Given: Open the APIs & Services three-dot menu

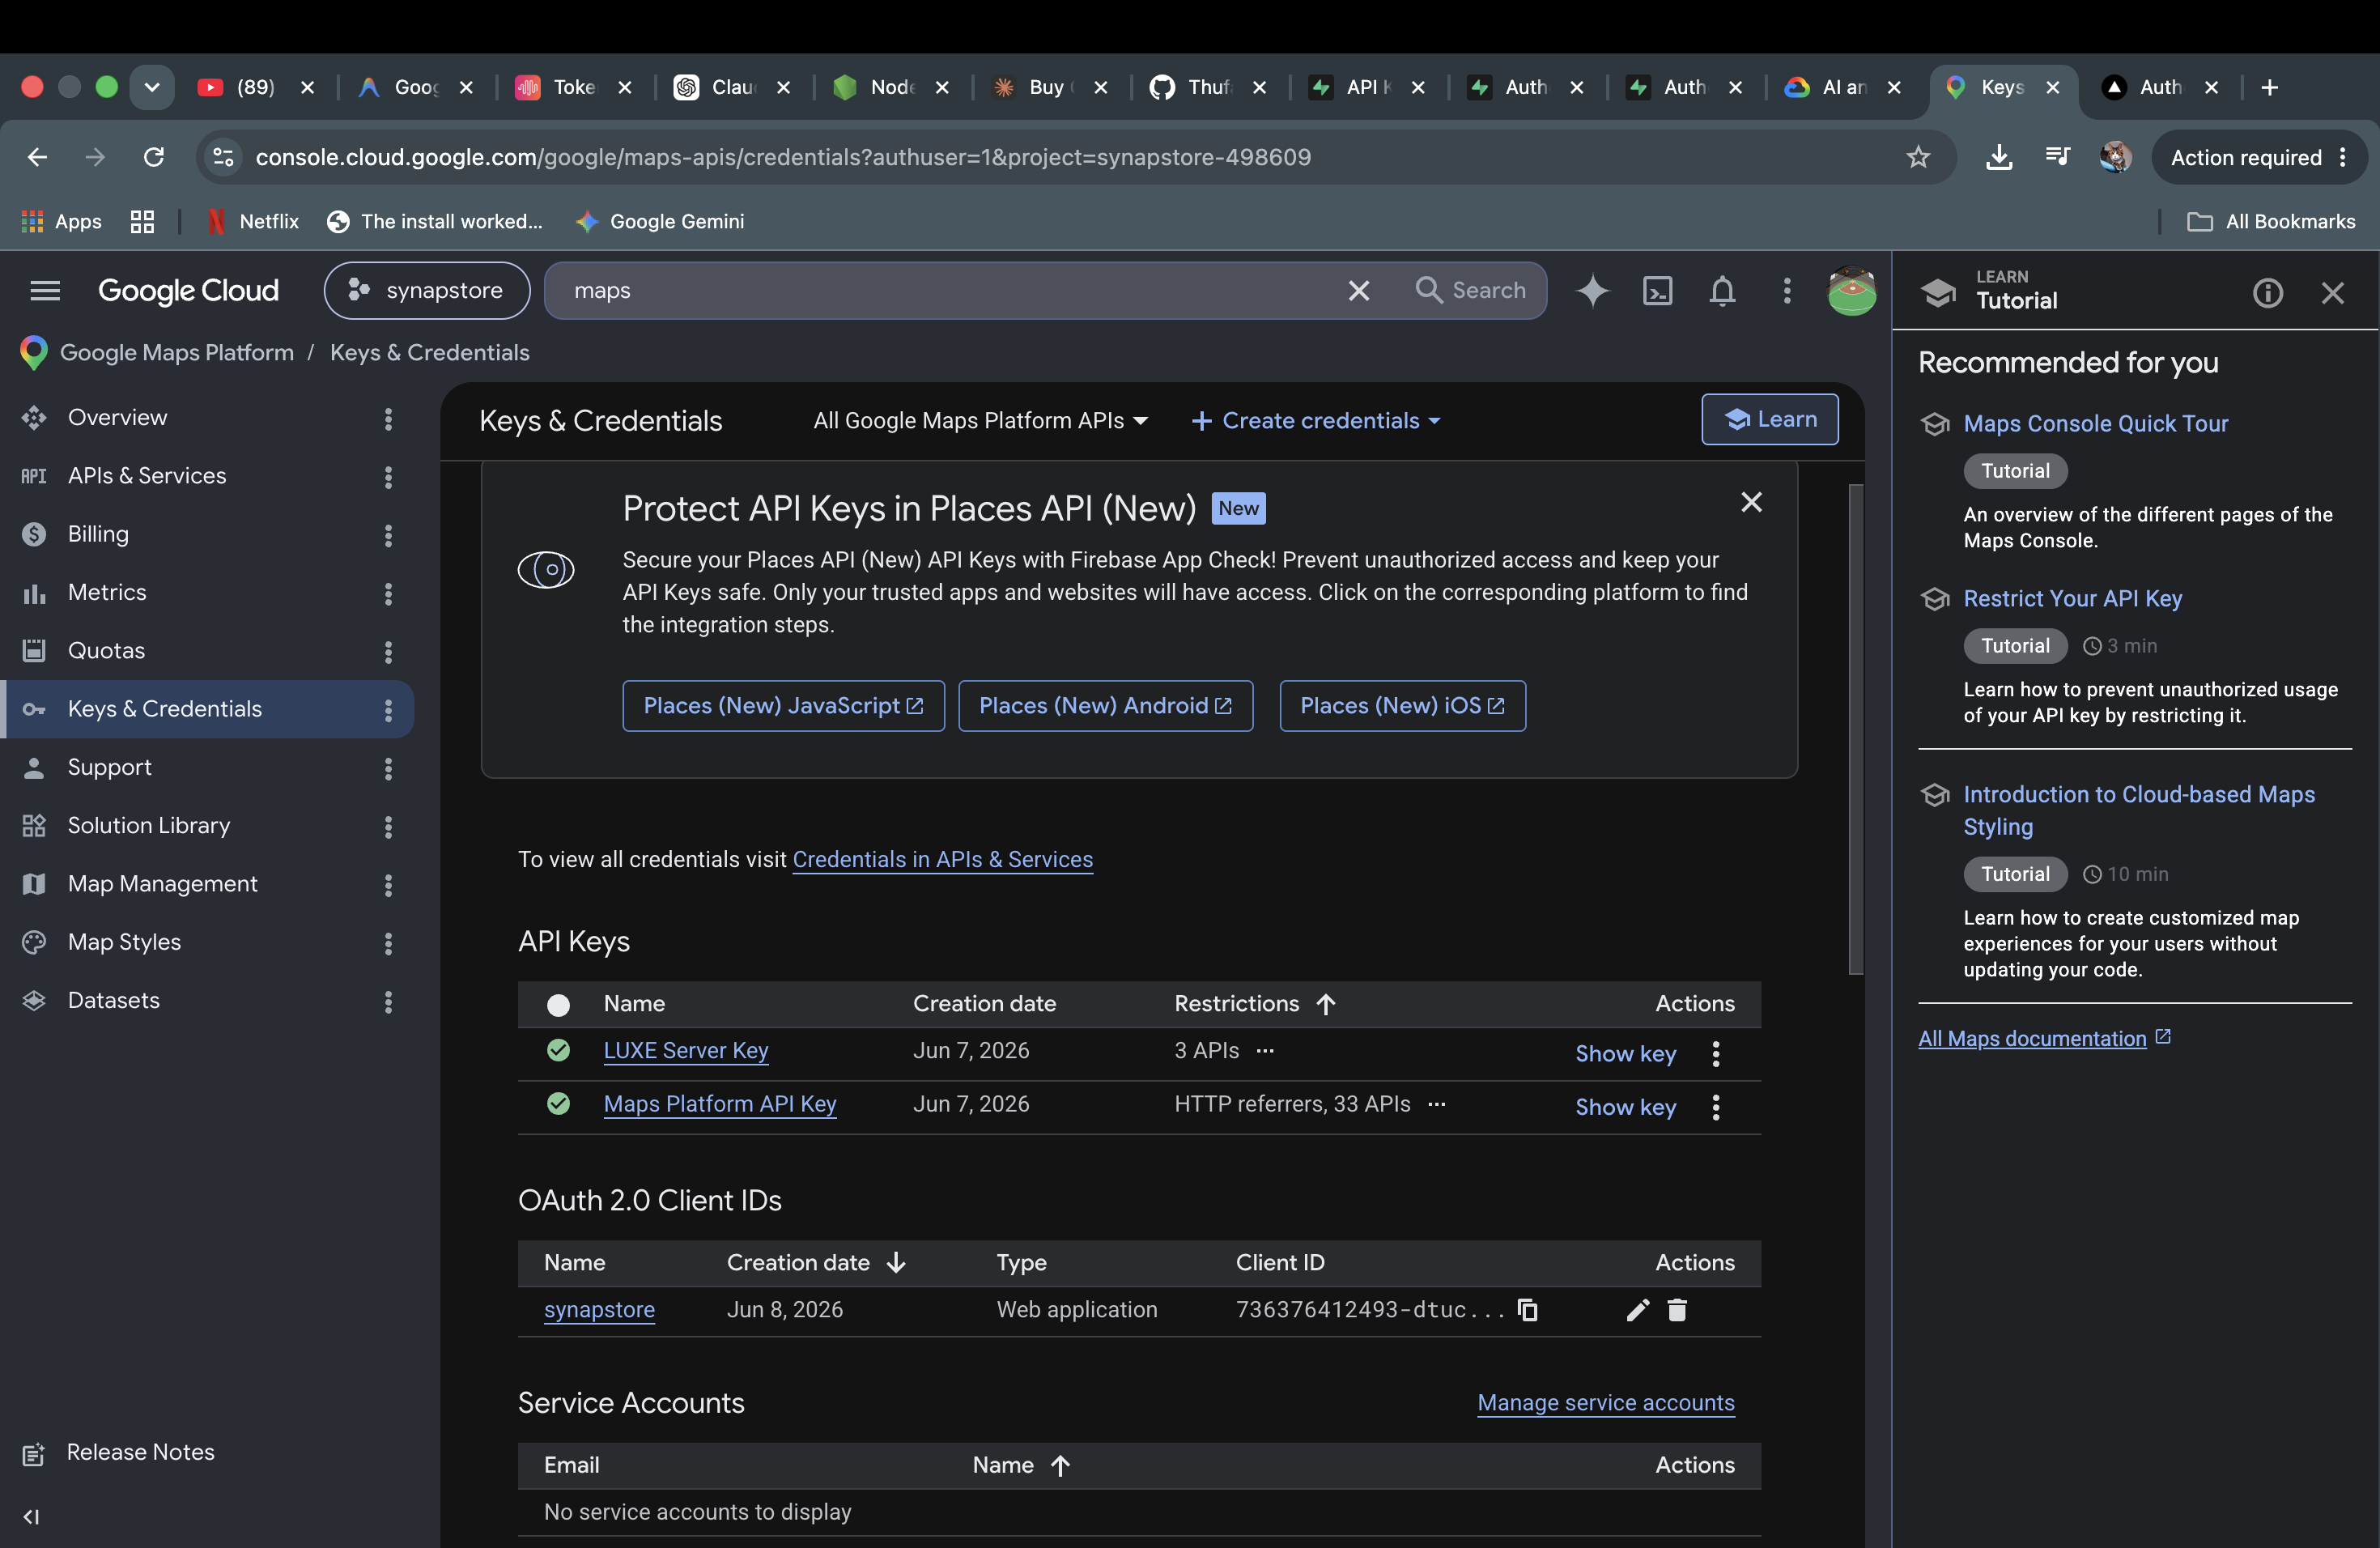Looking at the screenshot, I should (388, 477).
